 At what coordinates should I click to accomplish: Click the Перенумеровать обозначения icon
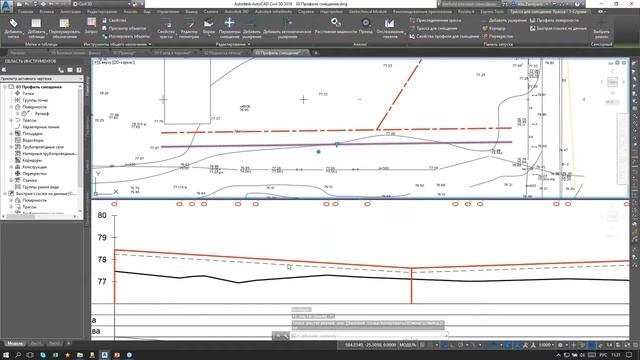point(64,28)
